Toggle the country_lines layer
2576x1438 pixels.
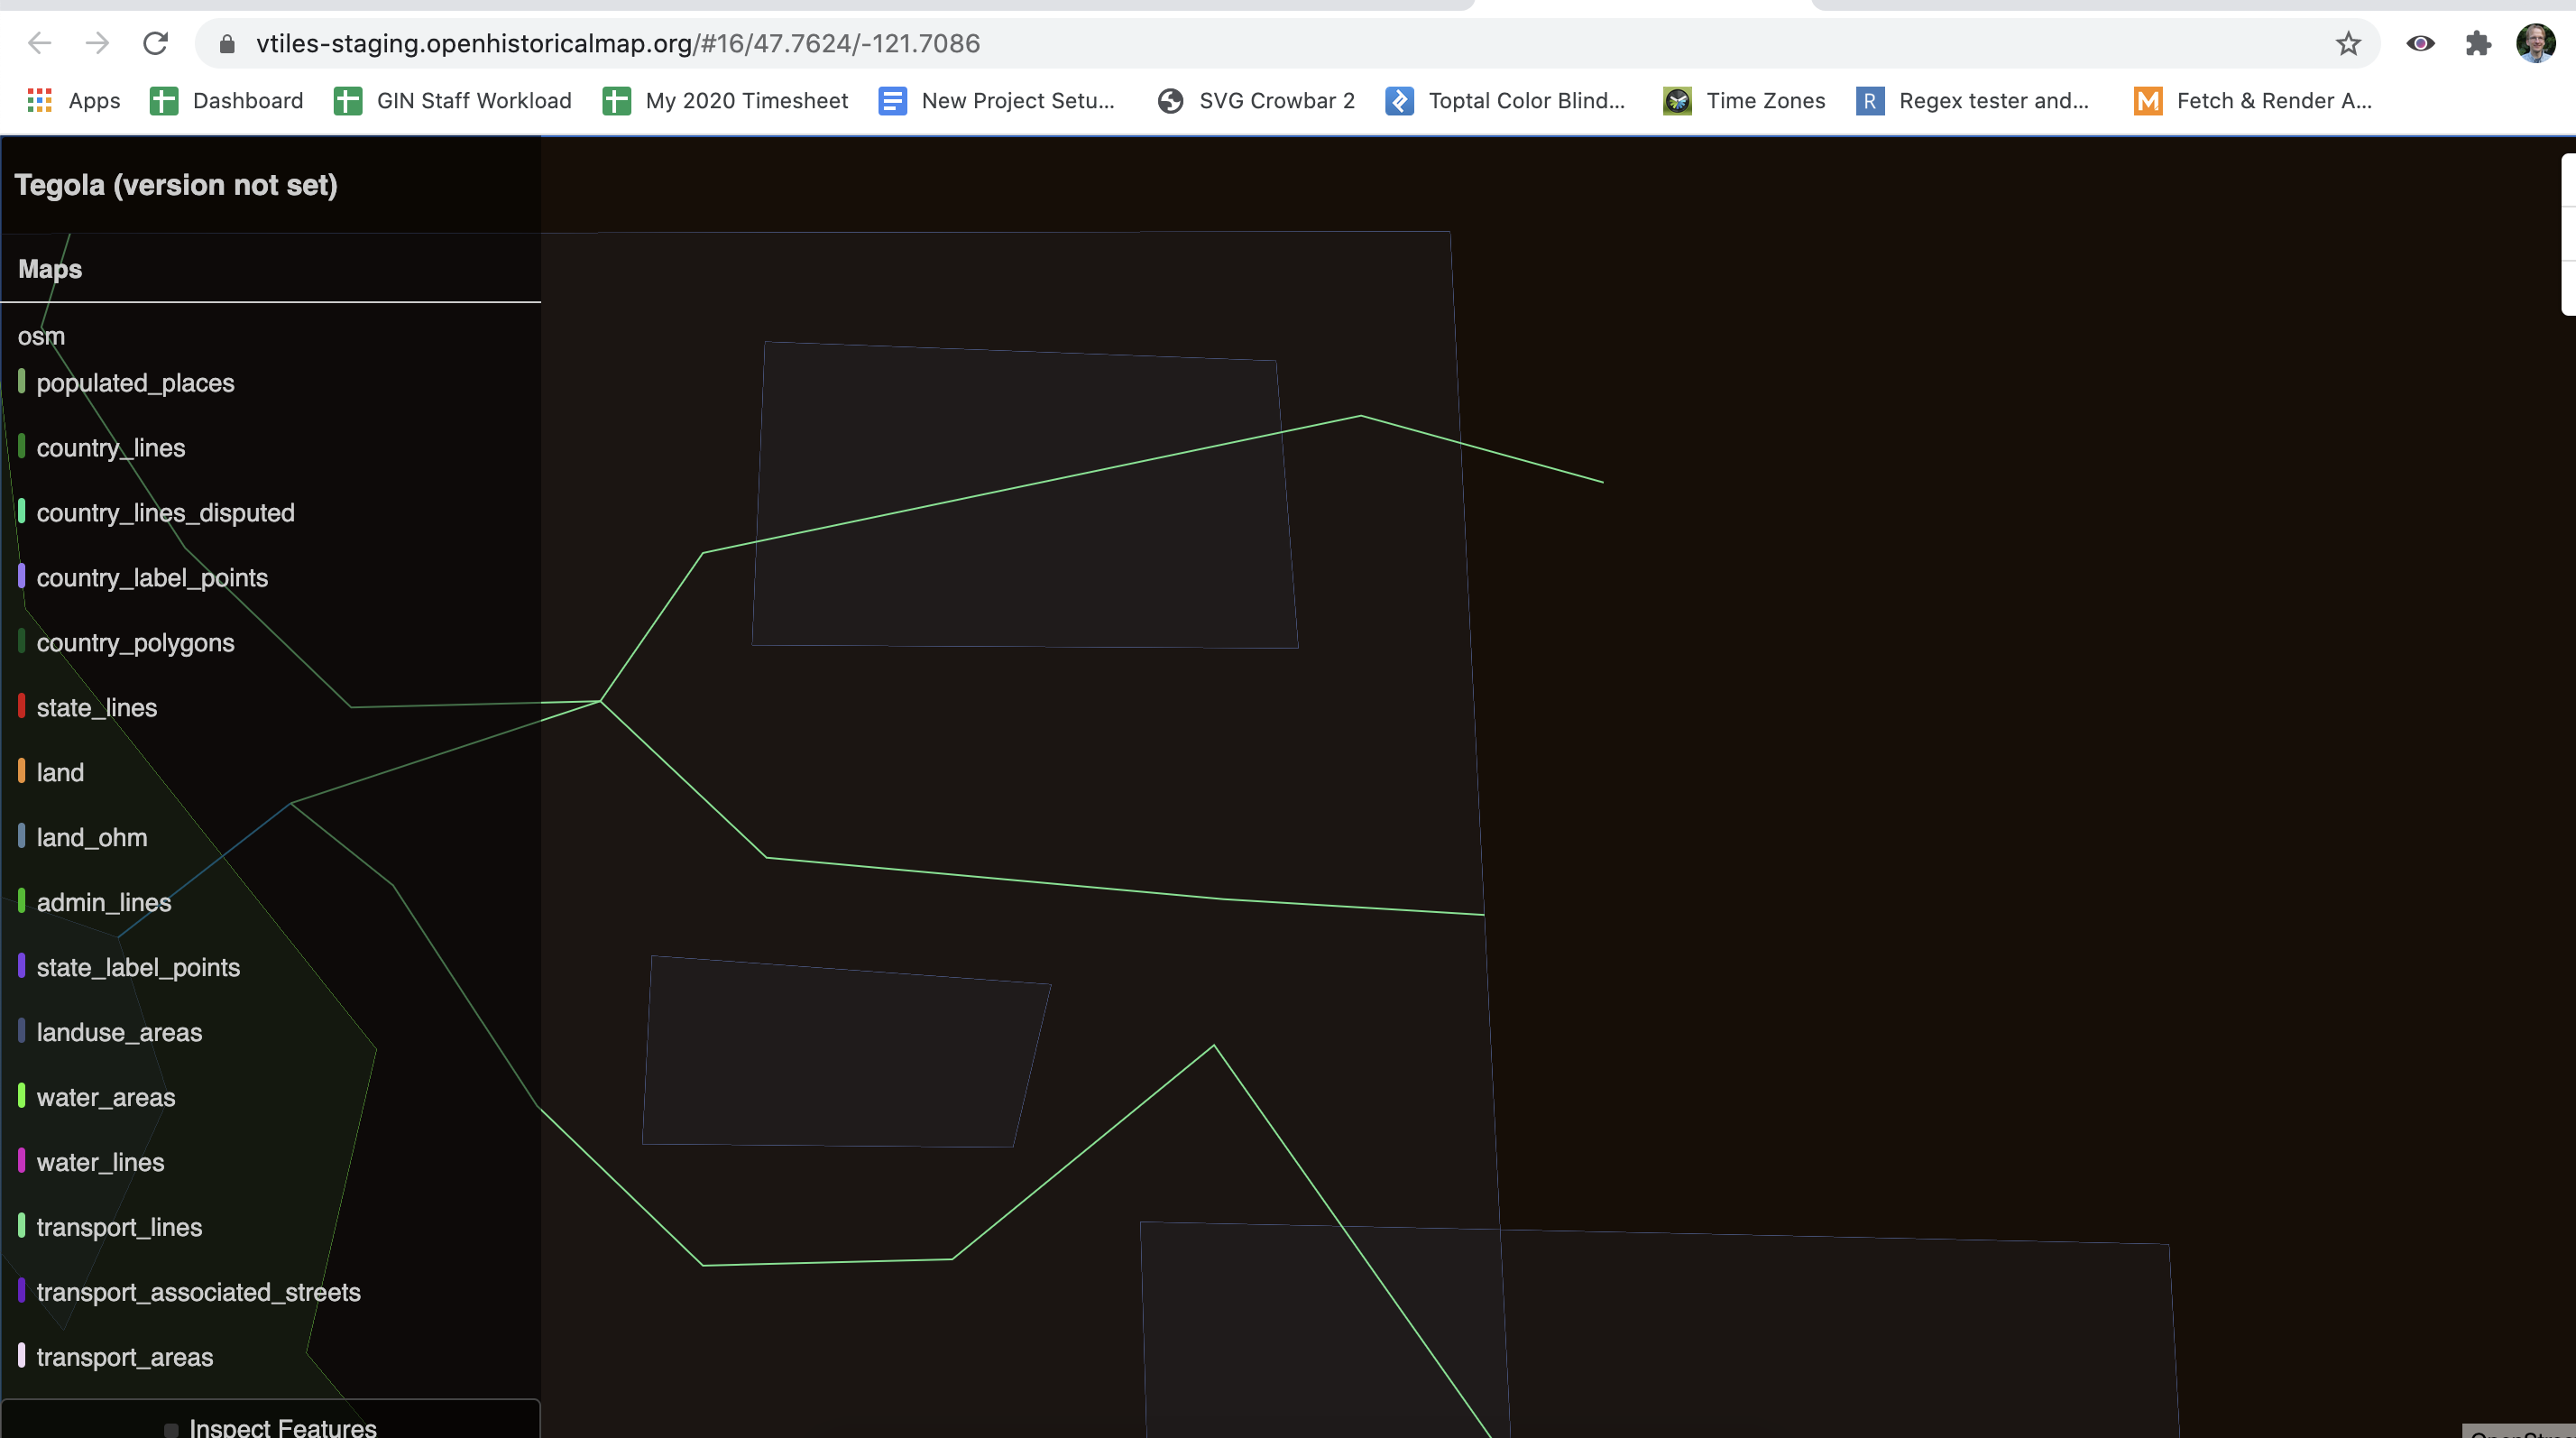tap(102, 448)
